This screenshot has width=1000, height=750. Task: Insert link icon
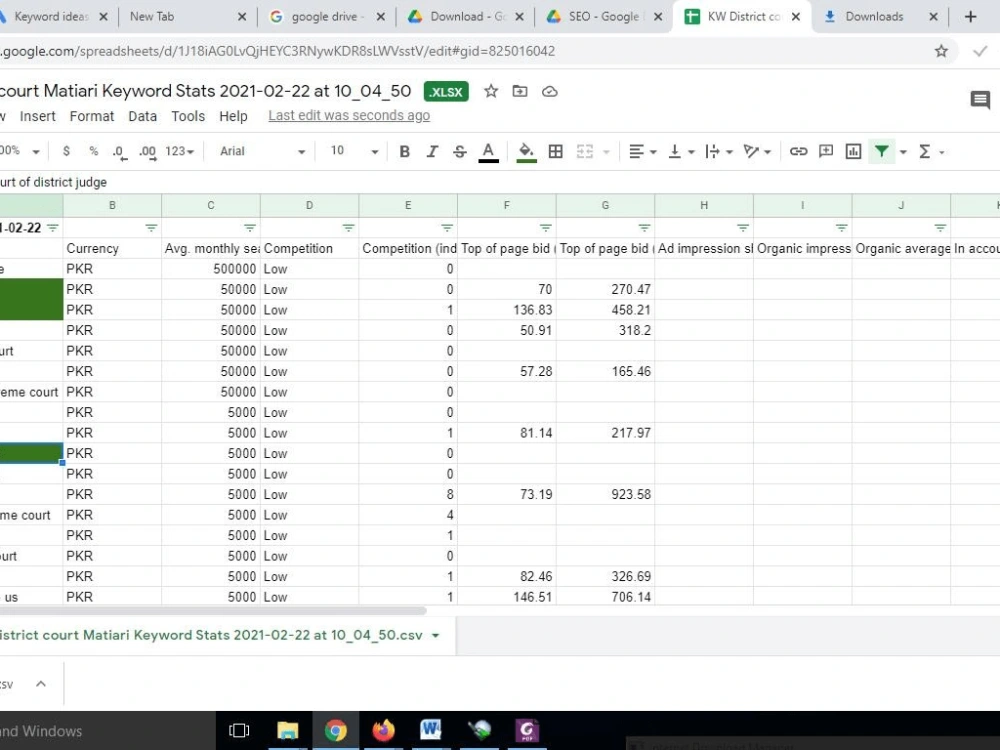798,151
